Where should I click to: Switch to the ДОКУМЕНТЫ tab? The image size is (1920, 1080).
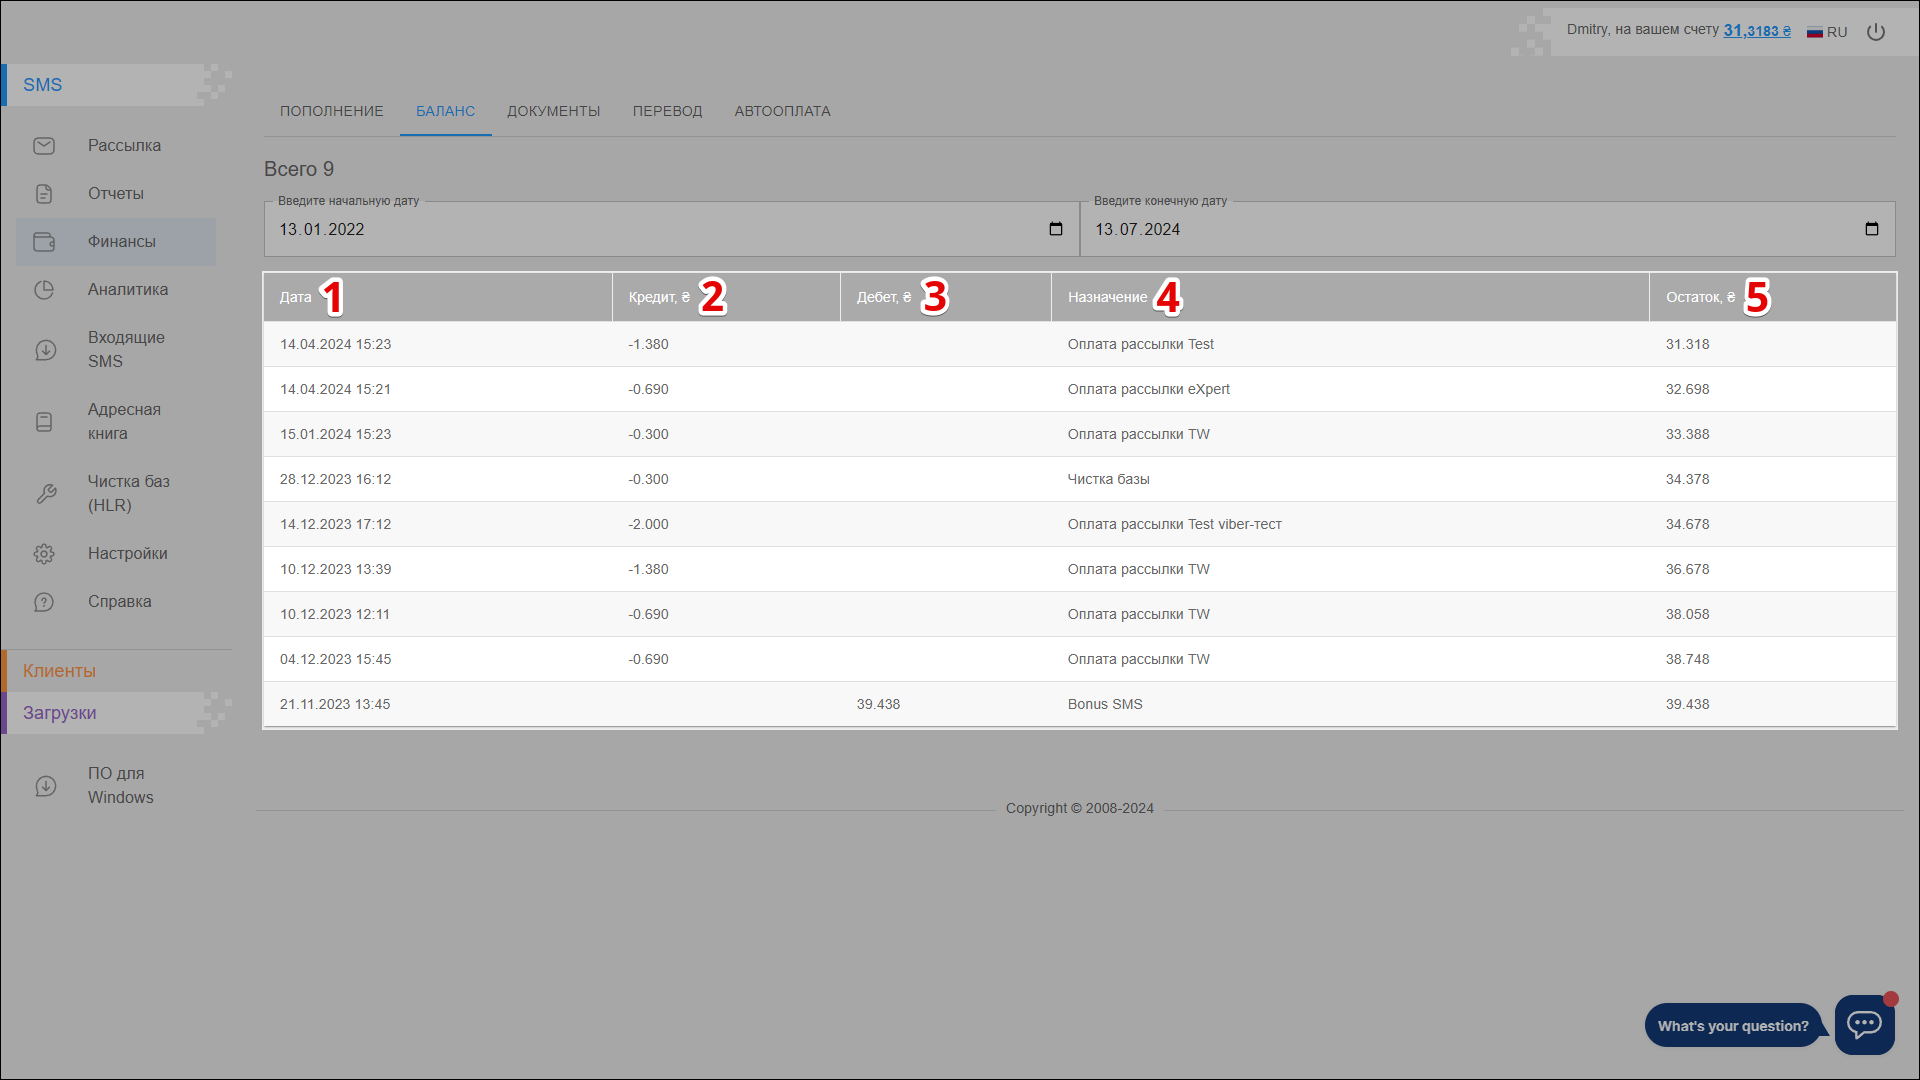(x=553, y=111)
